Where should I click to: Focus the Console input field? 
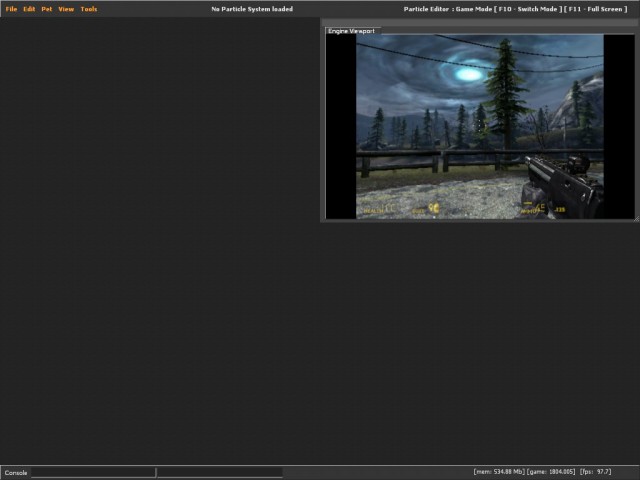(93, 473)
